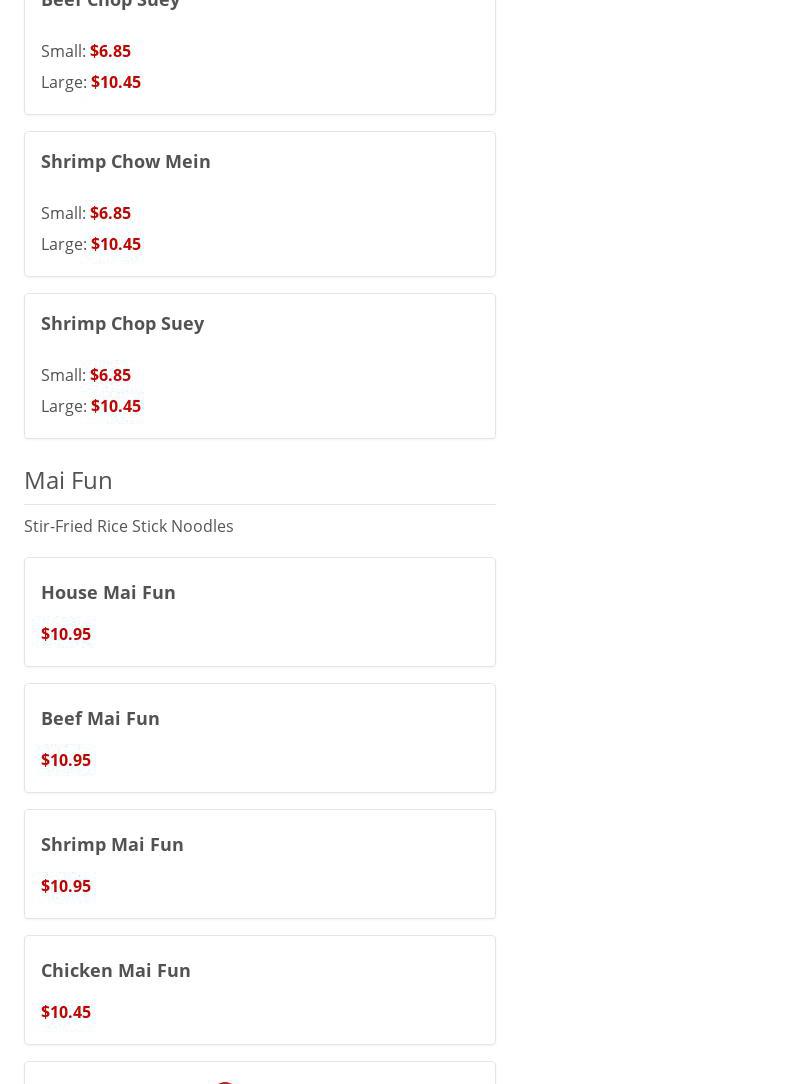Viewport: 785px width, 1084px height.
Task: Open the Shrimp Mai Fun item
Action: coord(112,844)
